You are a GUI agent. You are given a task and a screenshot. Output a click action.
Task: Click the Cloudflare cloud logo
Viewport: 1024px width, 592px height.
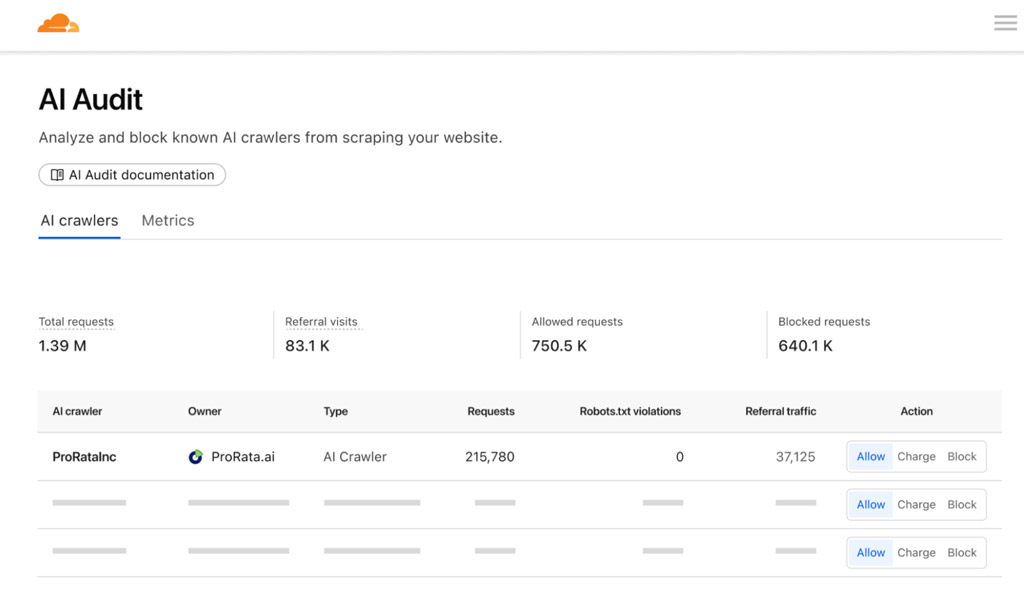pyautogui.click(x=58, y=23)
